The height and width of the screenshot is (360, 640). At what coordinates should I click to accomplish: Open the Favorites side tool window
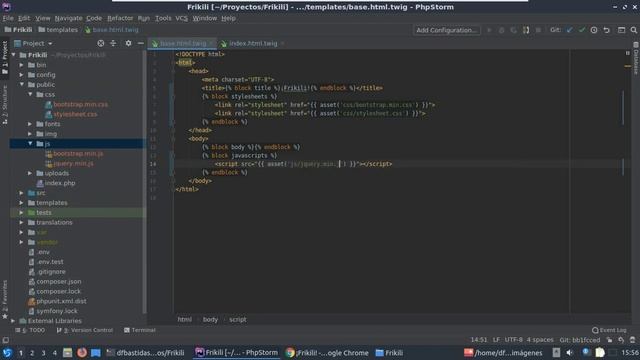[4, 299]
